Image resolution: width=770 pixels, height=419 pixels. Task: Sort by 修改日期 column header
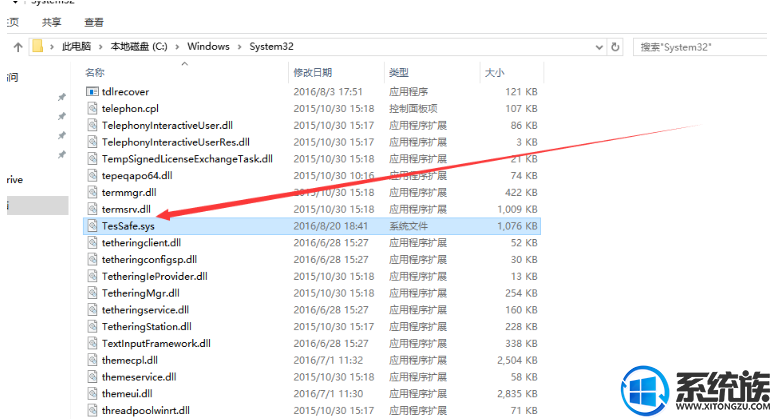point(313,73)
